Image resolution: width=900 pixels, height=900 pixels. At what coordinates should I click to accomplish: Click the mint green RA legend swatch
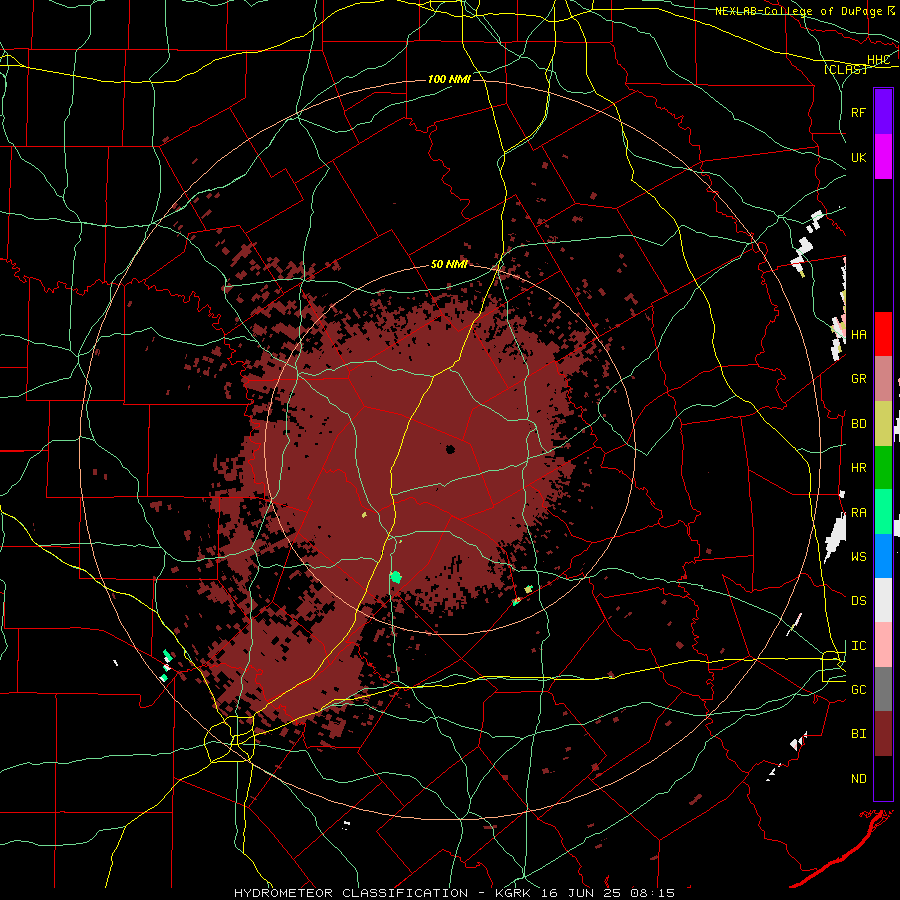point(883,512)
